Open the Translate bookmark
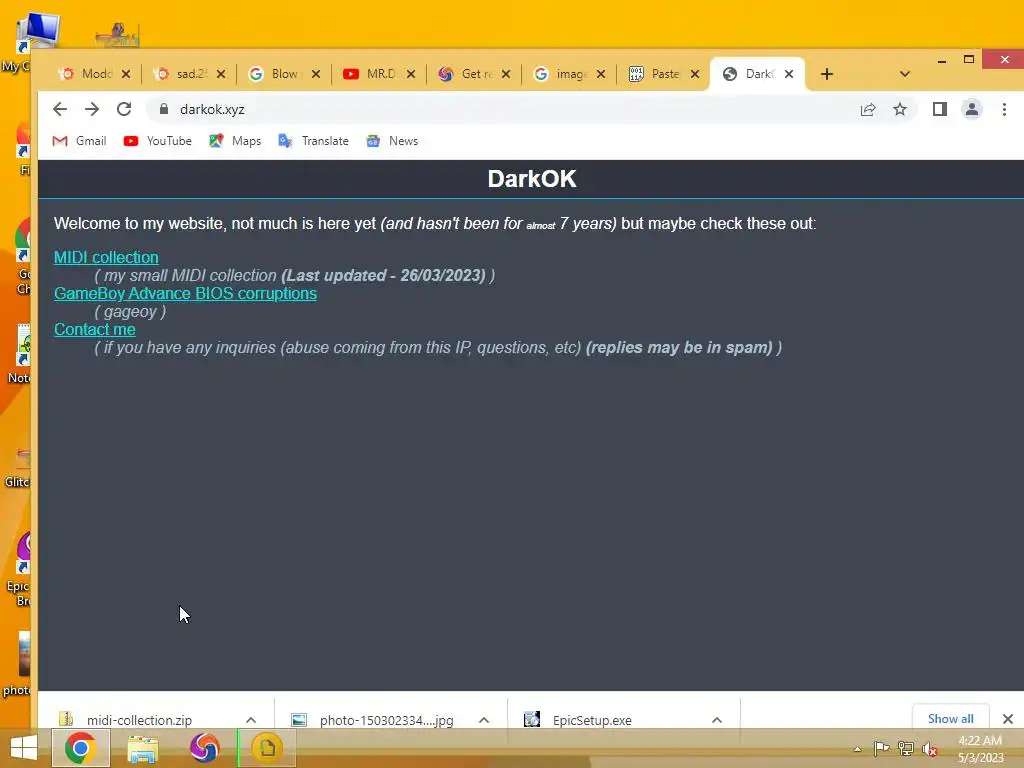 (313, 141)
